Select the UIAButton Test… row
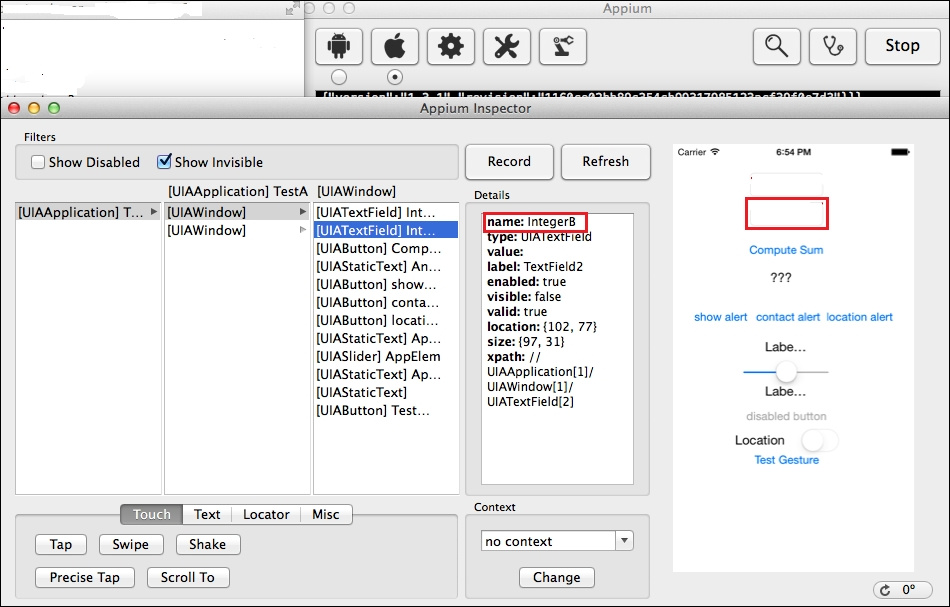The width and height of the screenshot is (950, 607). tap(386, 410)
